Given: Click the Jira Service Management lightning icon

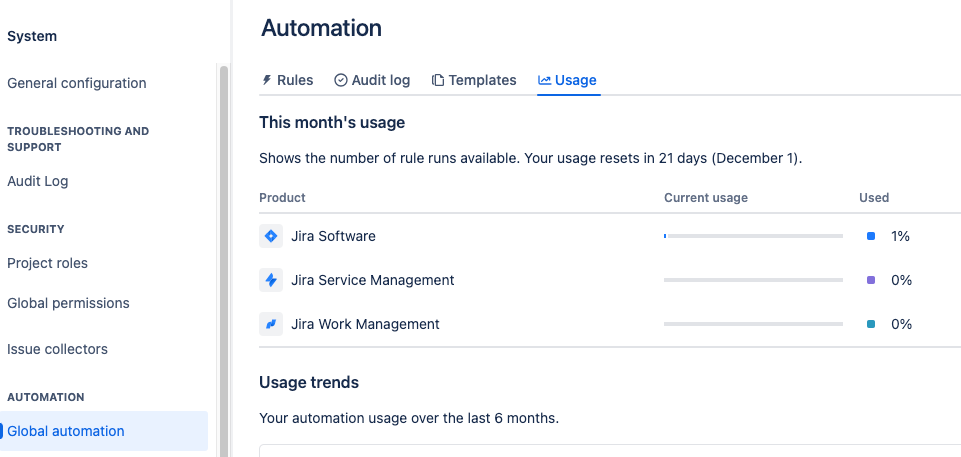Looking at the screenshot, I should 270,280.
